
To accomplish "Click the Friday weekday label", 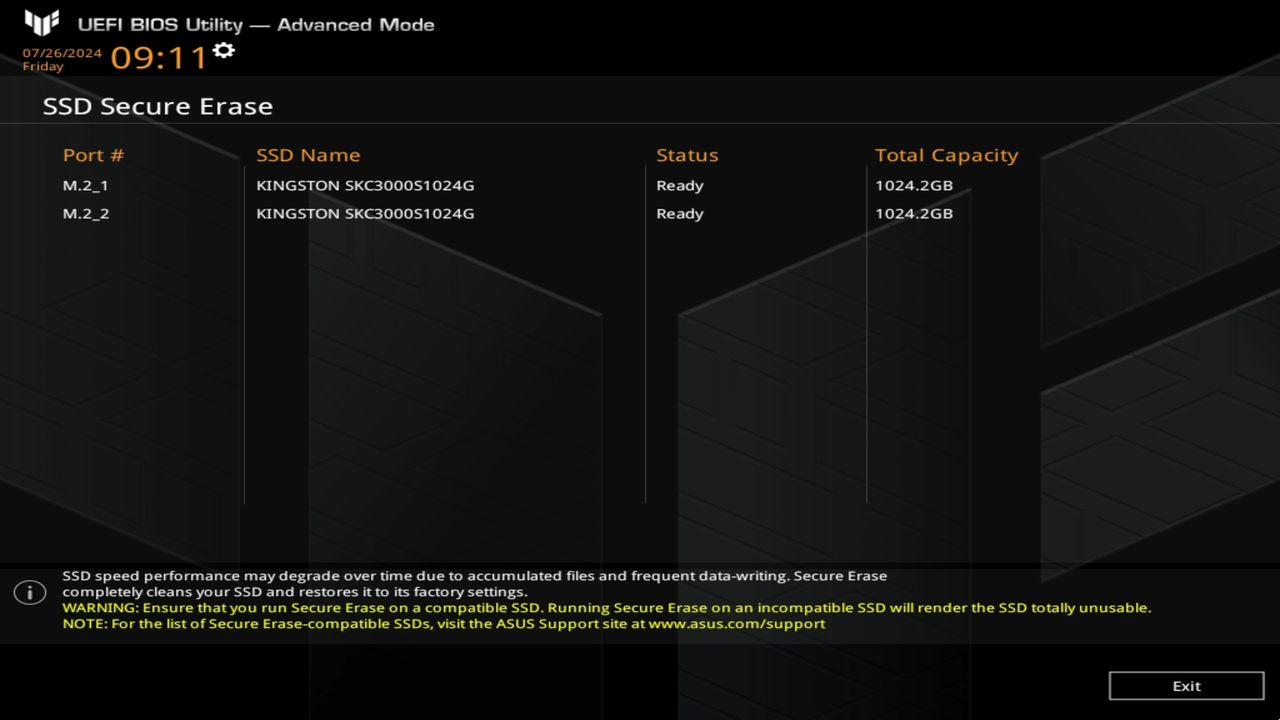I will [x=43, y=67].
